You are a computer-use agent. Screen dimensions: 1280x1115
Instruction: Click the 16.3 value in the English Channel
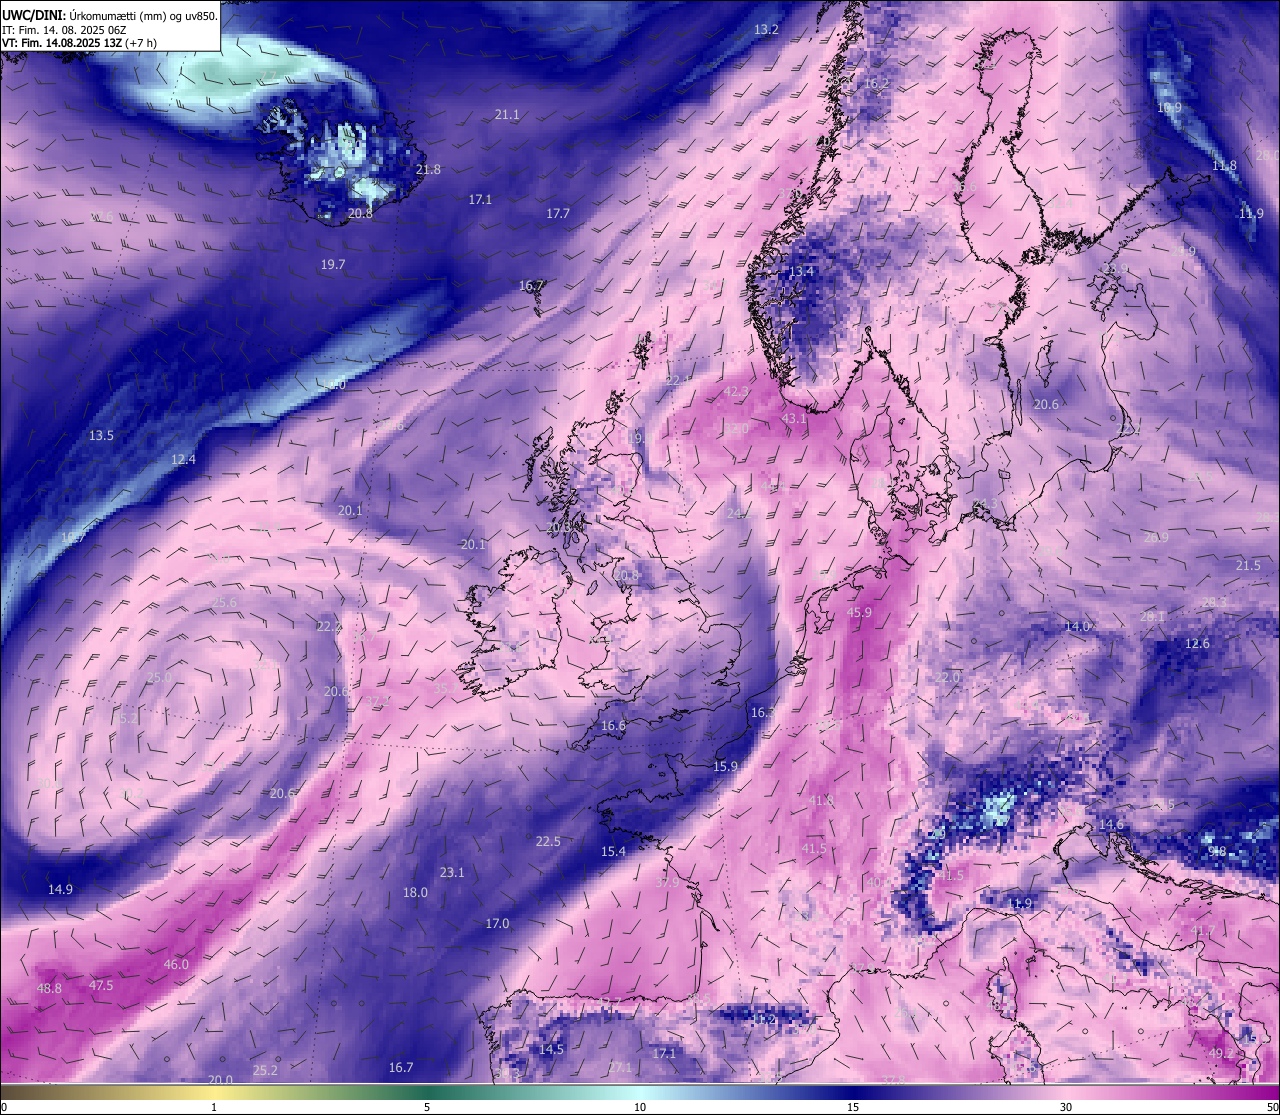(x=763, y=713)
